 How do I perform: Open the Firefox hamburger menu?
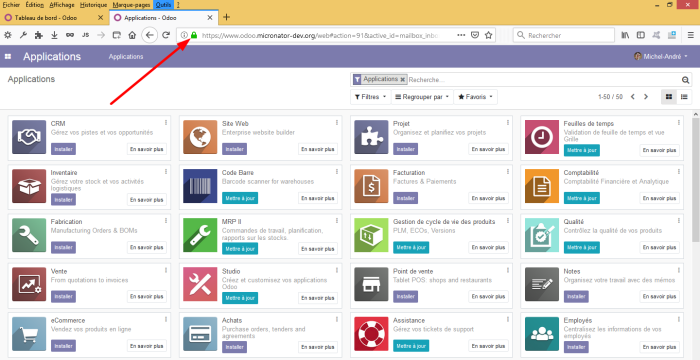(690, 35)
